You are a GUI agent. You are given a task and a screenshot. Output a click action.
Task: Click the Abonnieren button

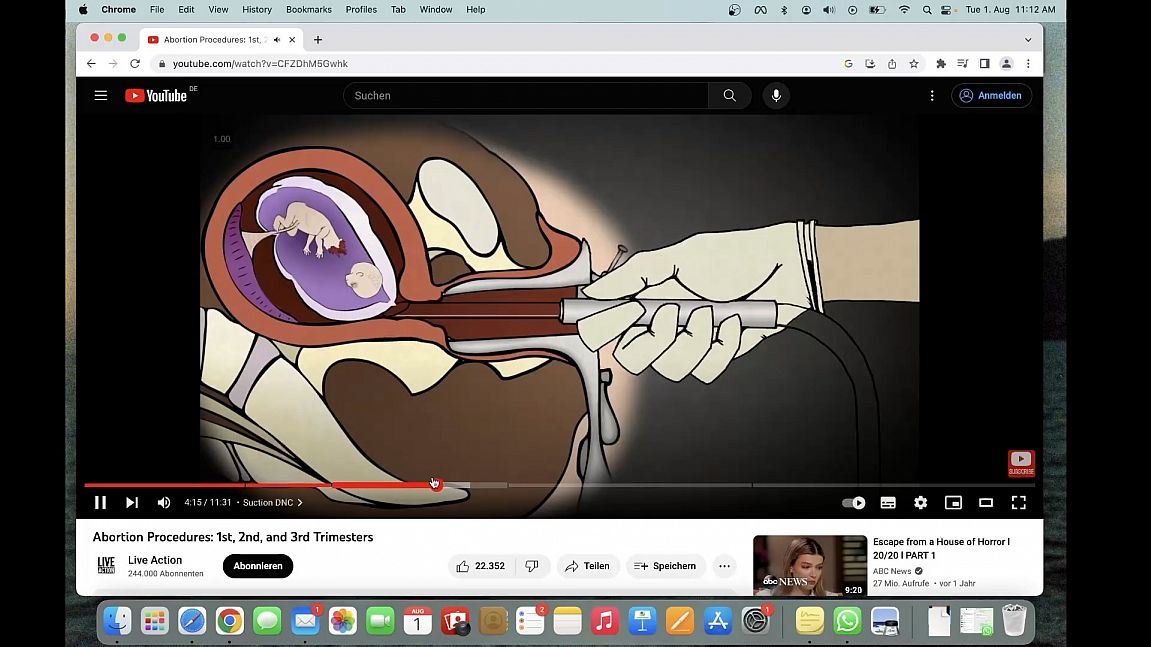[x=258, y=566]
